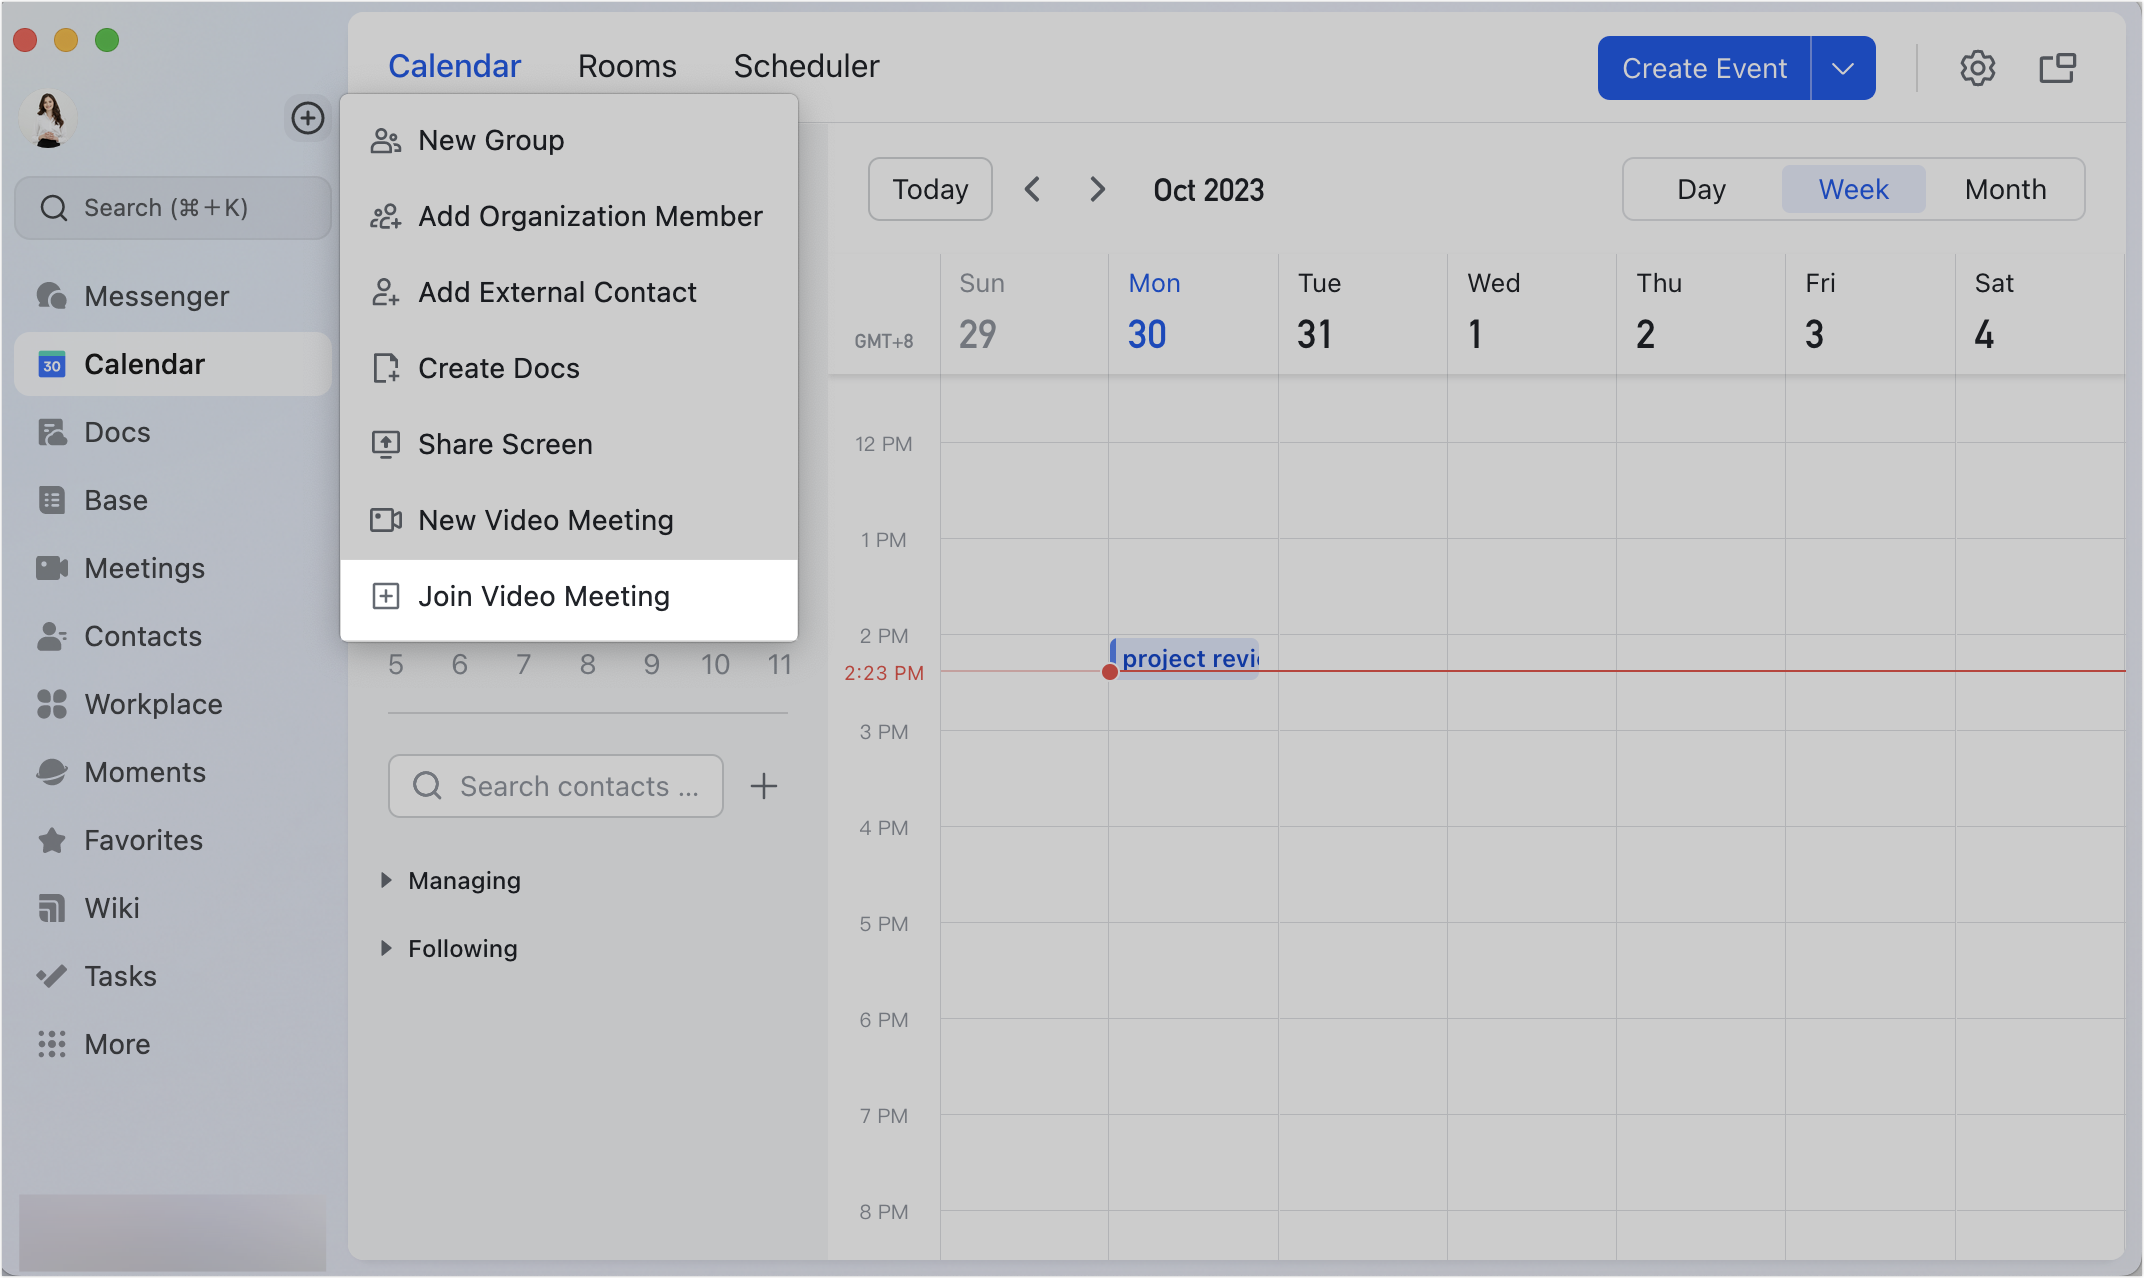The image size is (2144, 1278).
Task: Click the plus icon near the avatar
Action: (308, 118)
